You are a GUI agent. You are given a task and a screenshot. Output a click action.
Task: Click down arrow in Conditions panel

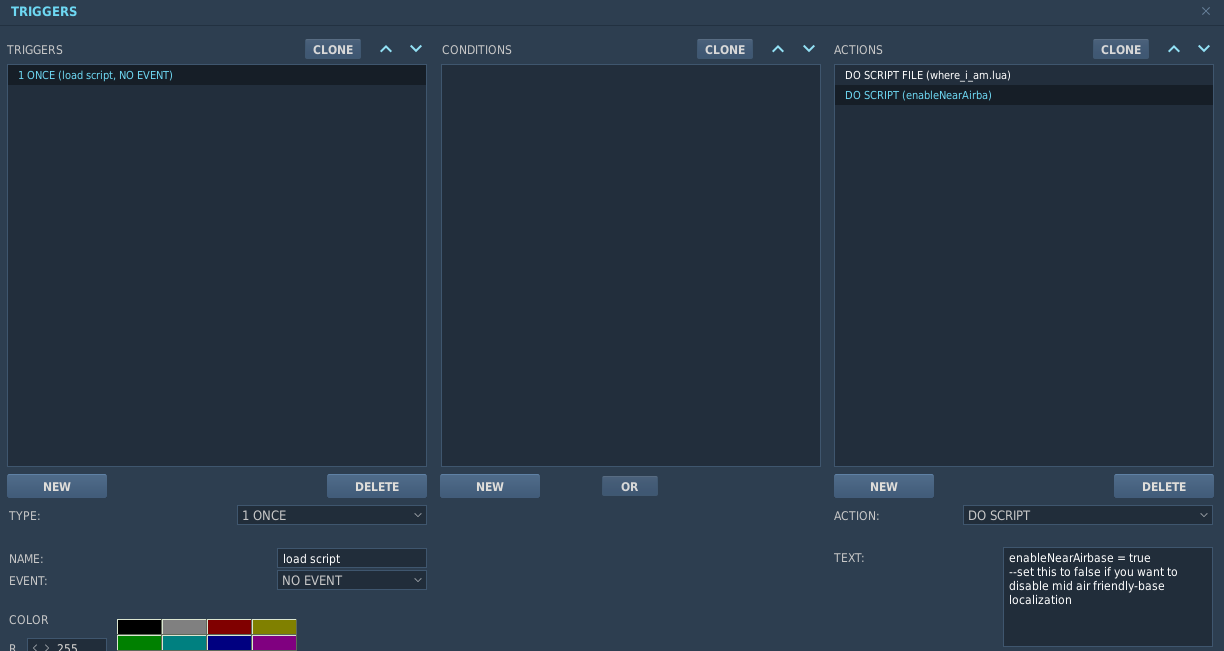click(809, 49)
